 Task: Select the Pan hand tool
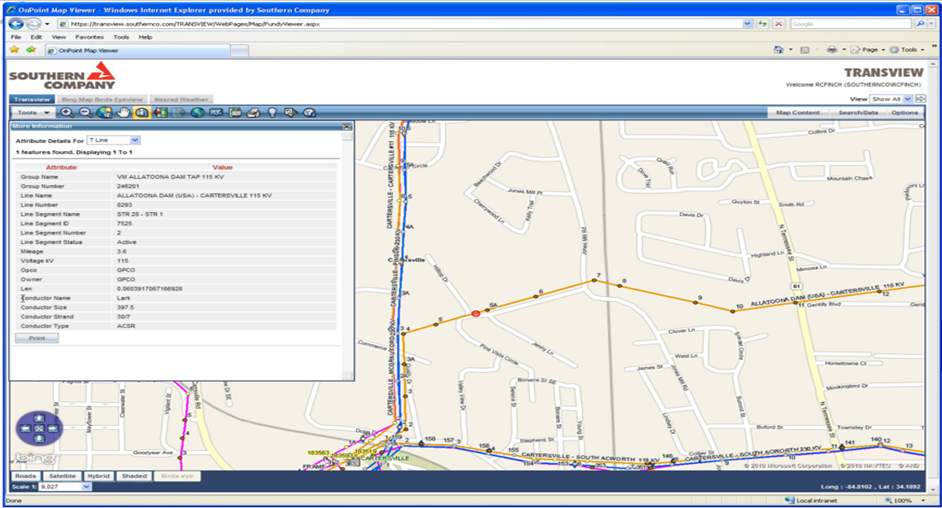pyautogui.click(x=123, y=112)
